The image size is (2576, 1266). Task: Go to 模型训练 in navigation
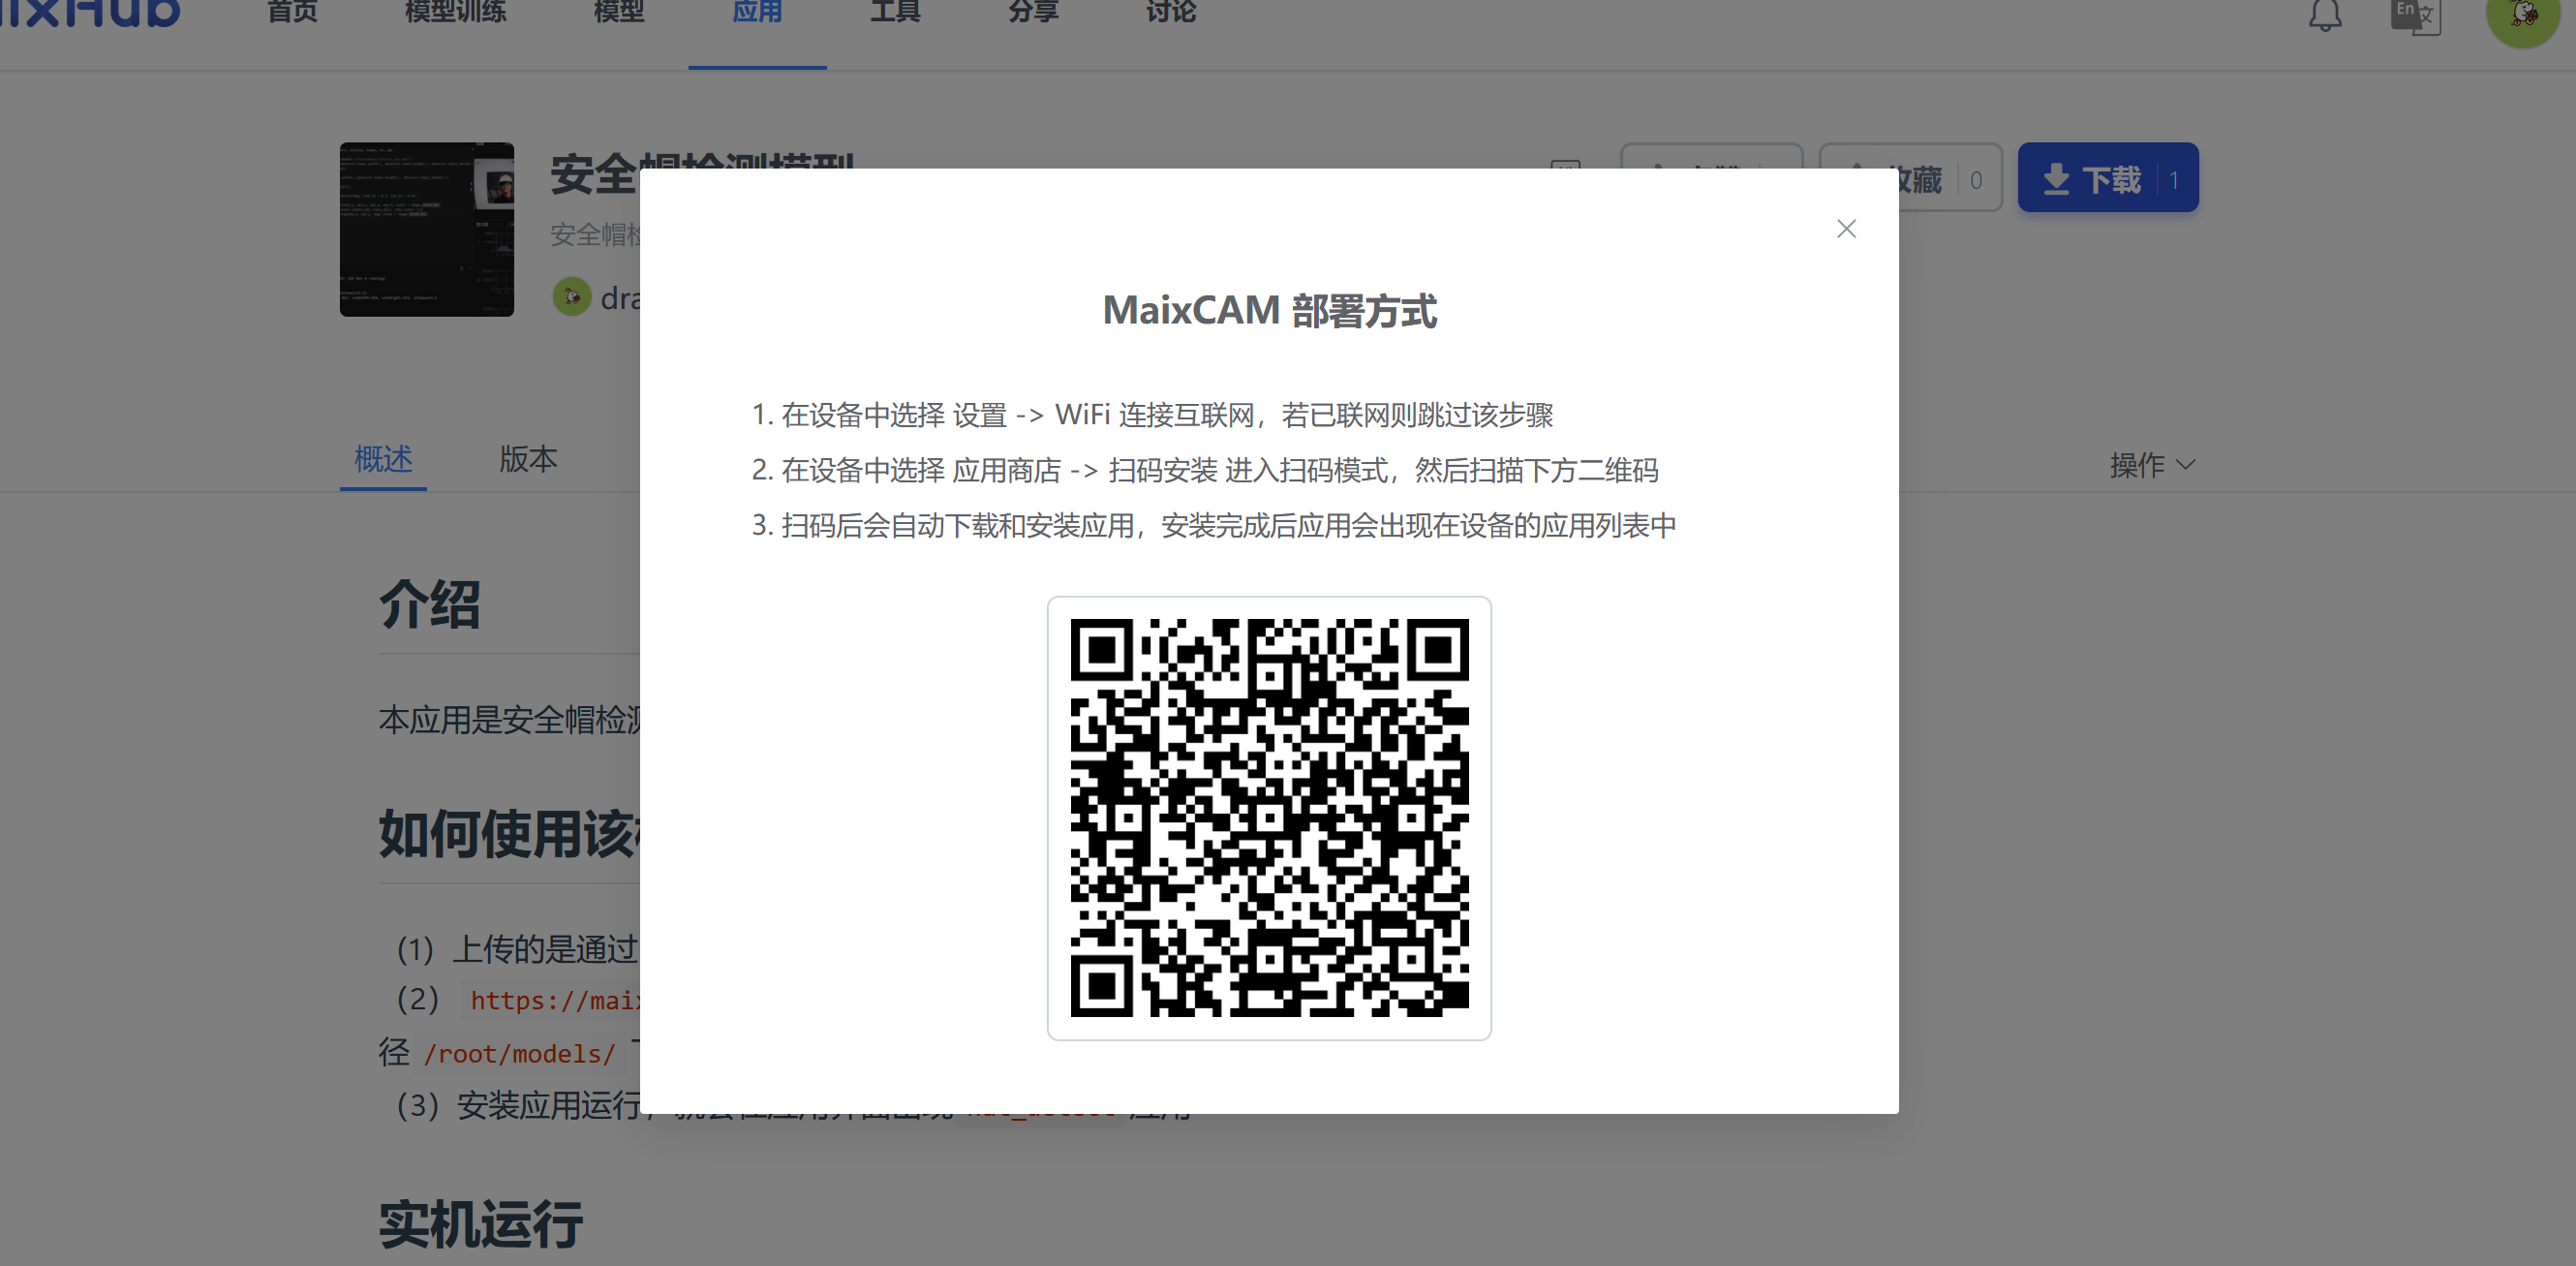click(455, 12)
